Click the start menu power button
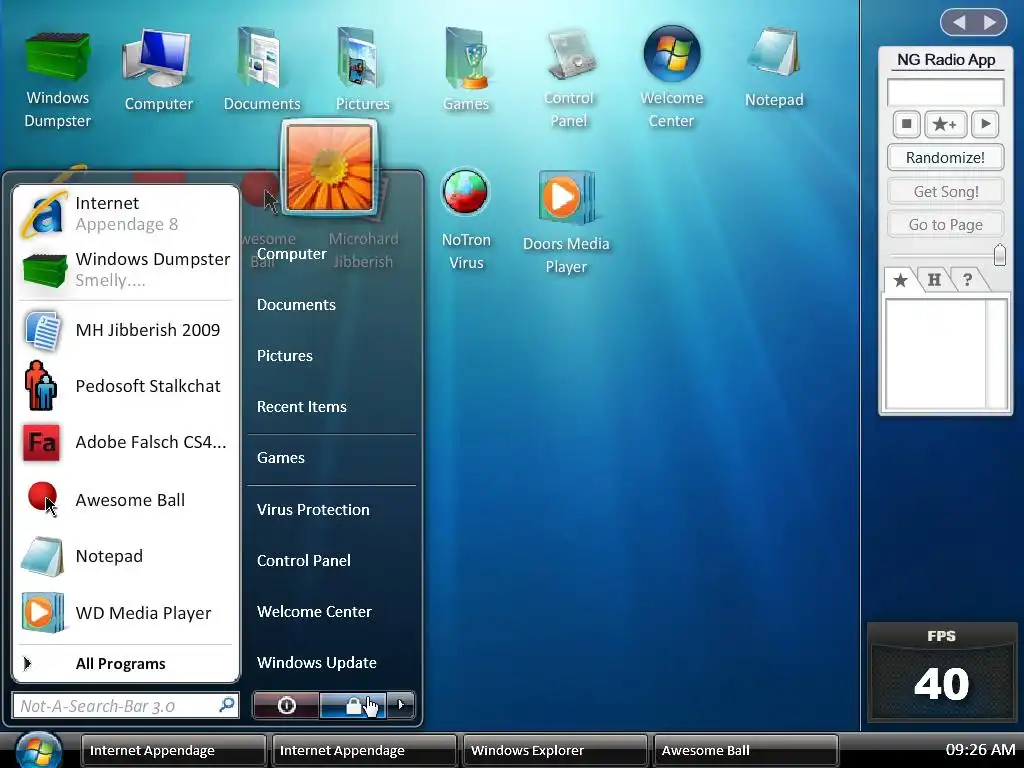 click(x=286, y=705)
